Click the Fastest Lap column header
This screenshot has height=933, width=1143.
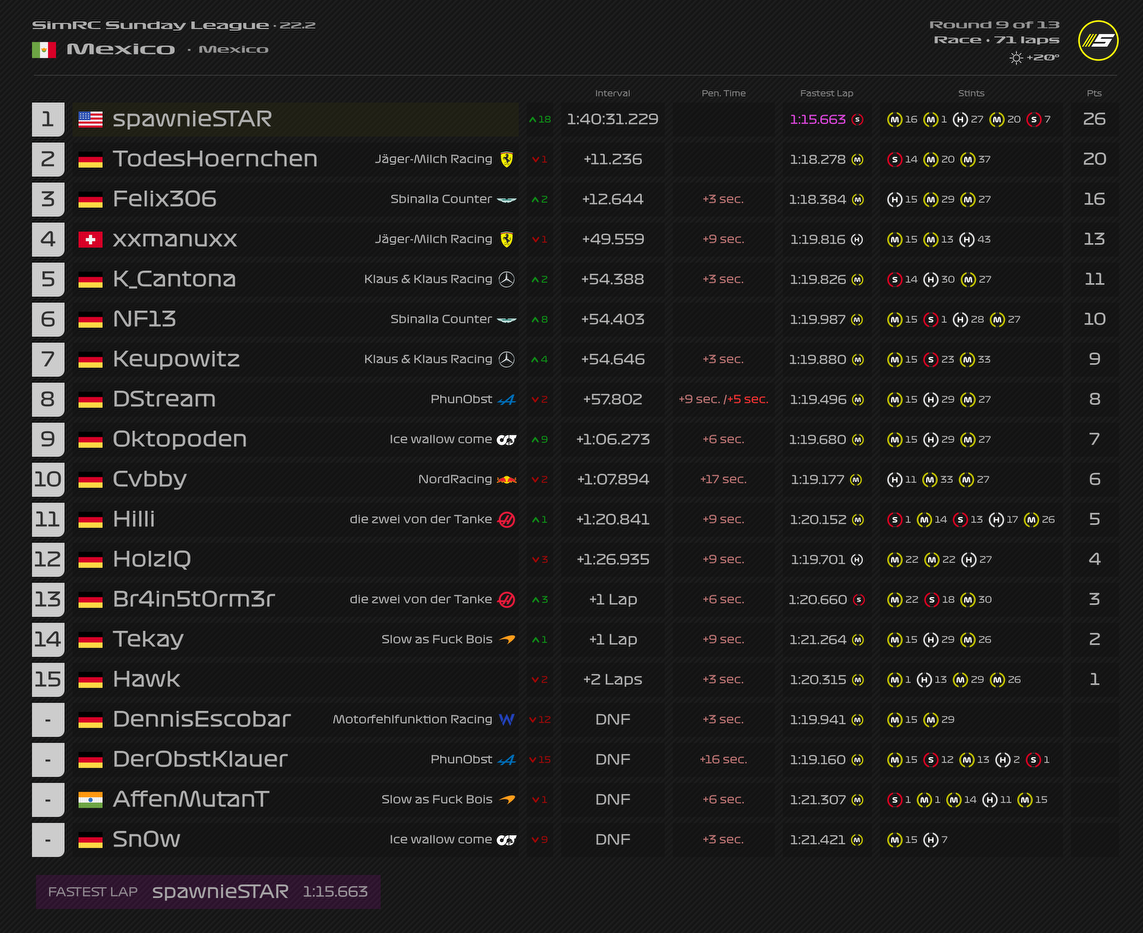point(826,93)
